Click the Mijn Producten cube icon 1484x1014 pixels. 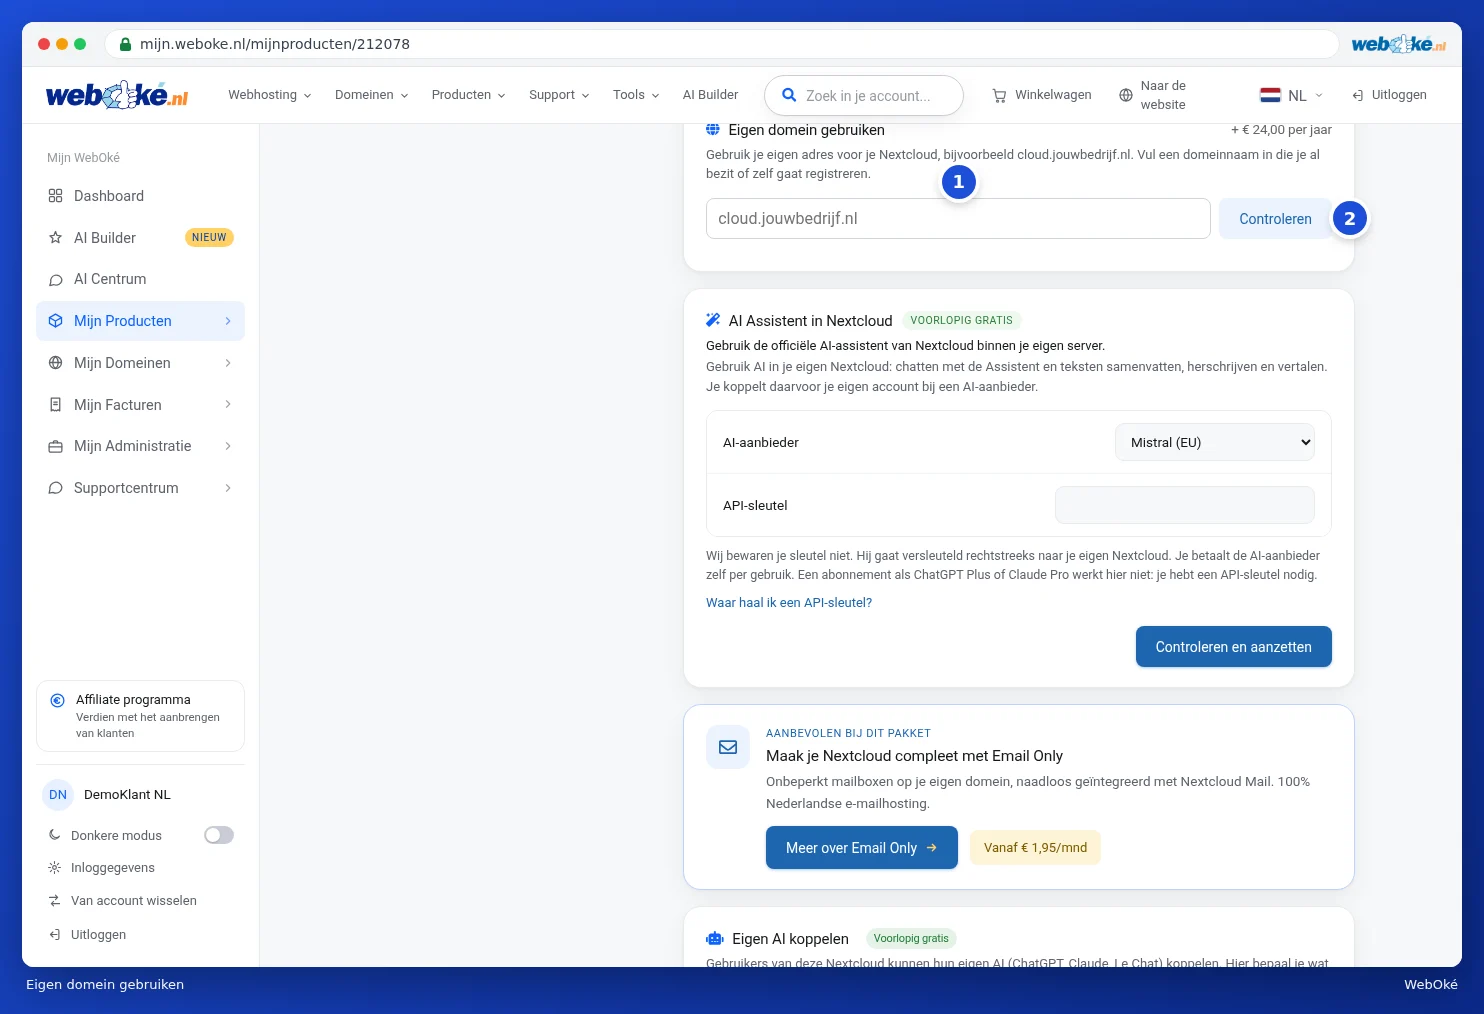[x=56, y=321]
